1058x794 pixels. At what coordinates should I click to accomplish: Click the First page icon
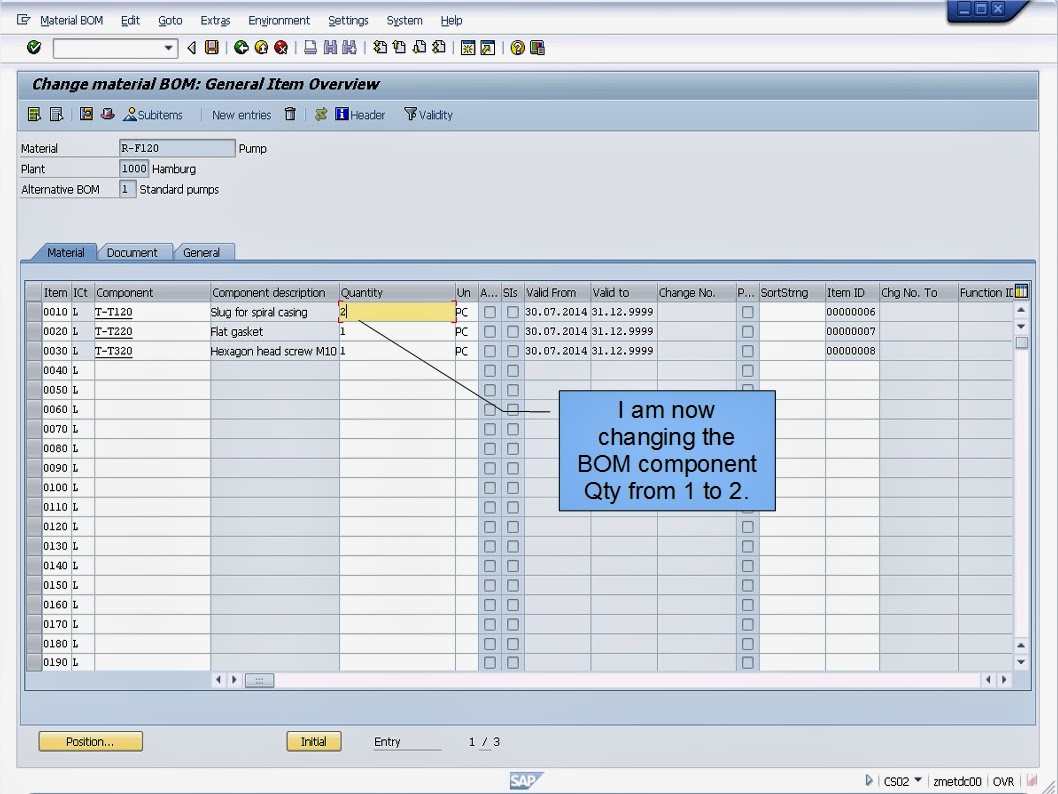point(380,47)
